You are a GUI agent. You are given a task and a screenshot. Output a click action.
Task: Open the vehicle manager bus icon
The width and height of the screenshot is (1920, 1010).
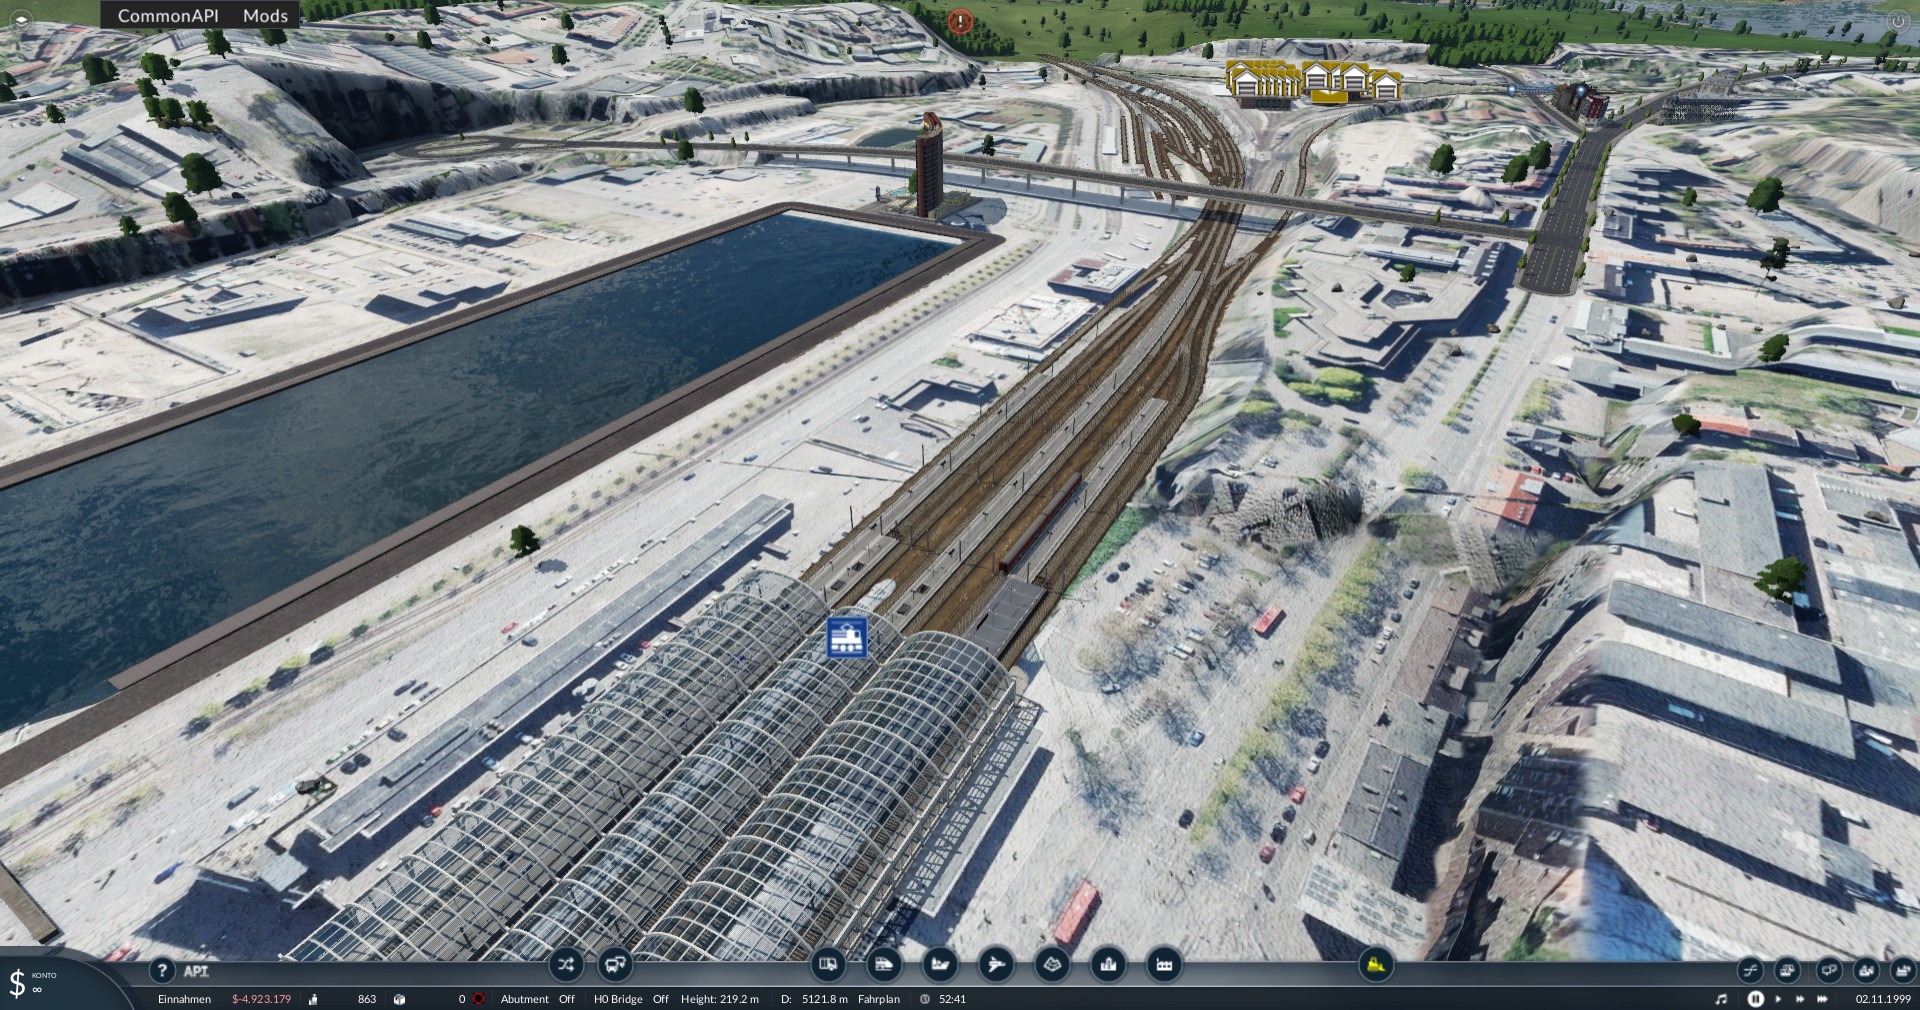[615, 965]
